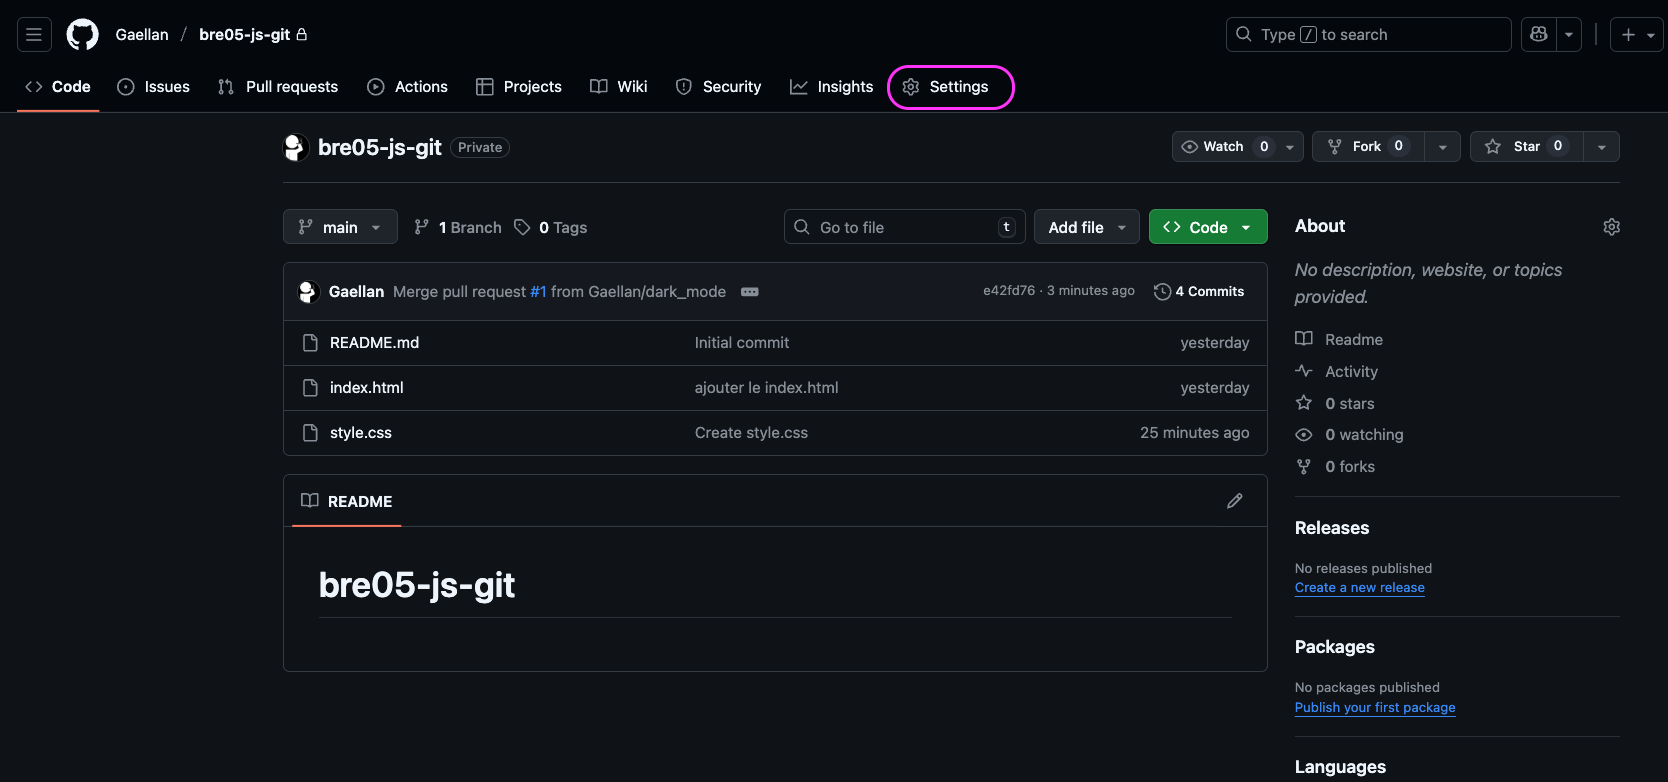Viewport: 1668px width, 782px height.
Task: View the 0 Tags list
Action: point(551,228)
